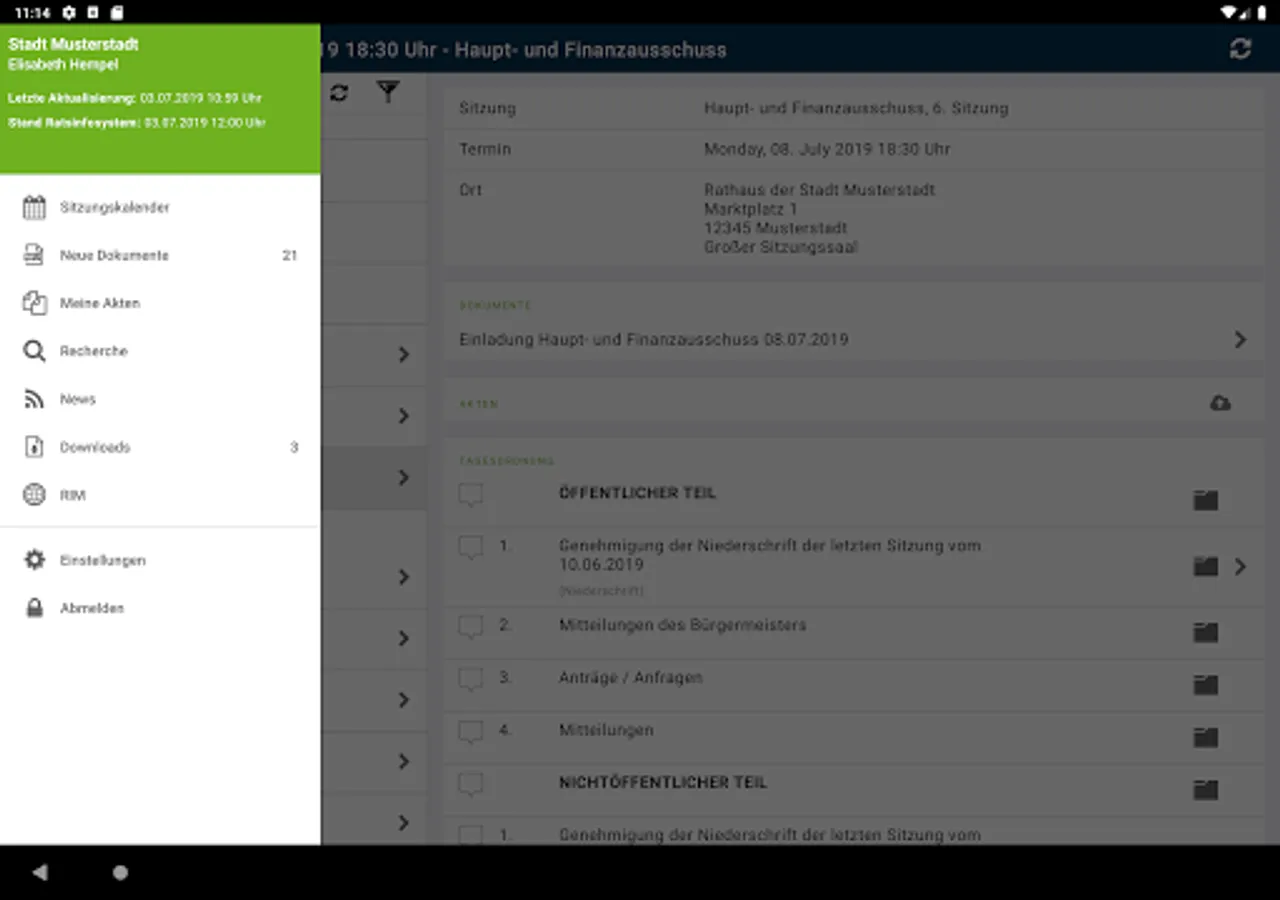The width and height of the screenshot is (1280, 900).
Task: Click the Einstellungen gear icon
Action: (x=34, y=560)
